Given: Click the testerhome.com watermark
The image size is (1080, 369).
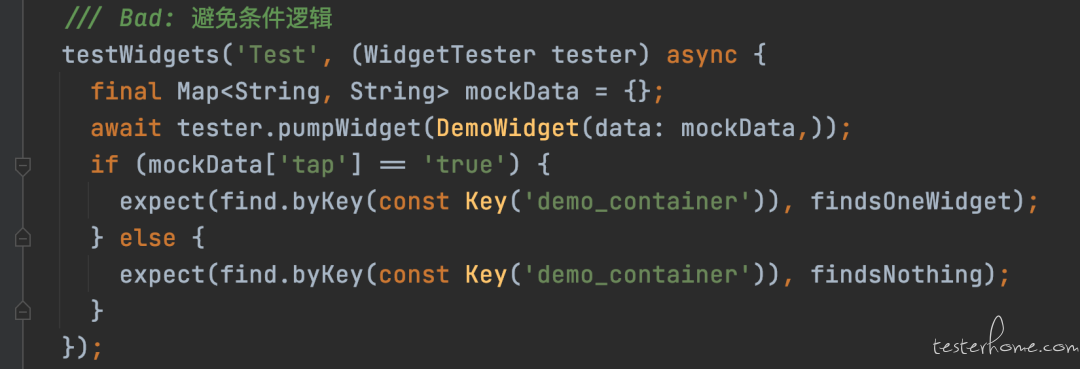Looking at the screenshot, I should coord(1004,345).
